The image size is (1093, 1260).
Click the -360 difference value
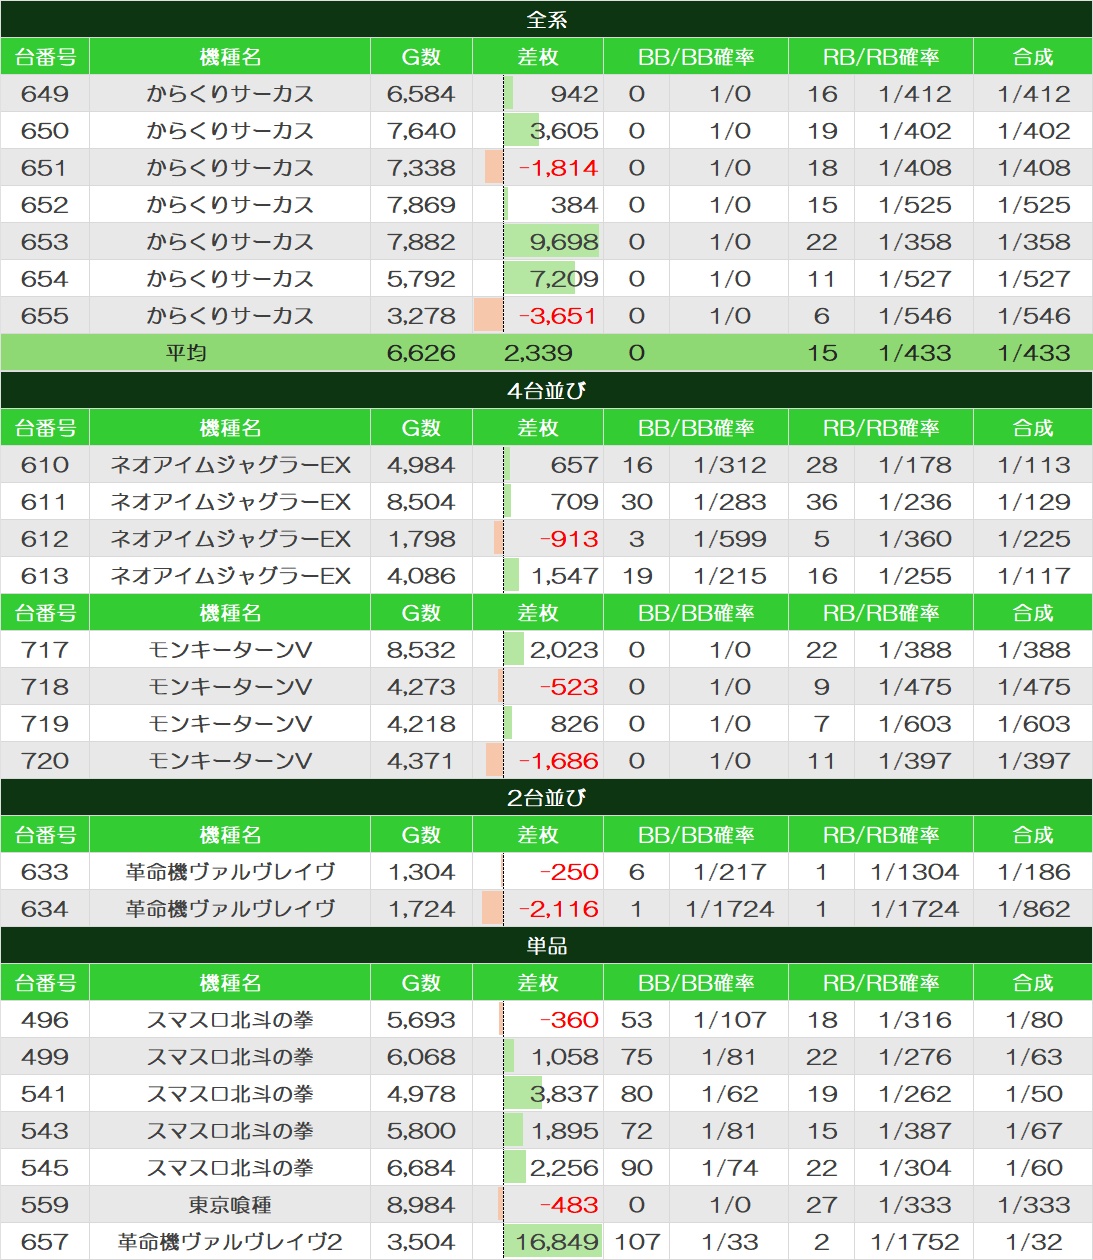coord(569,1020)
